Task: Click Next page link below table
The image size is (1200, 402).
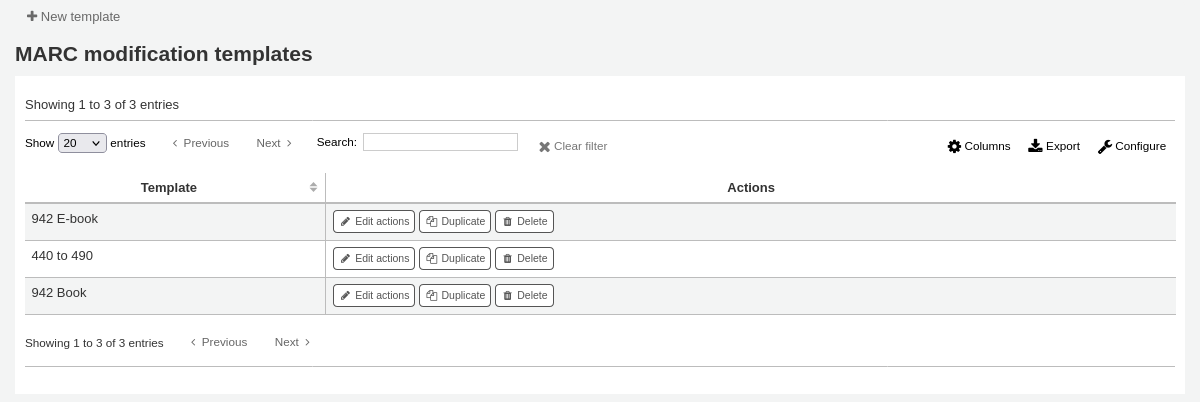Action: [x=292, y=342]
